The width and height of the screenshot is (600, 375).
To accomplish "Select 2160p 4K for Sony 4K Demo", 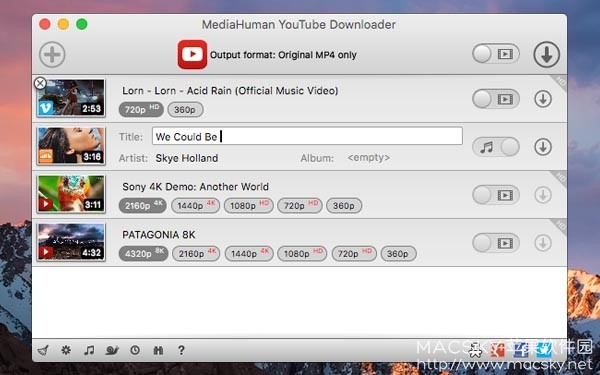I will coord(142,205).
